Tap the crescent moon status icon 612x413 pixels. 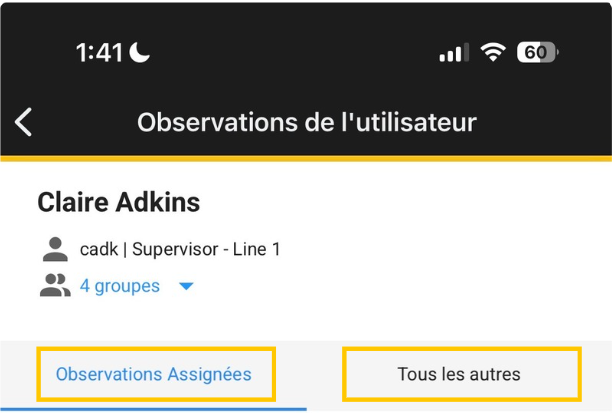[139, 53]
